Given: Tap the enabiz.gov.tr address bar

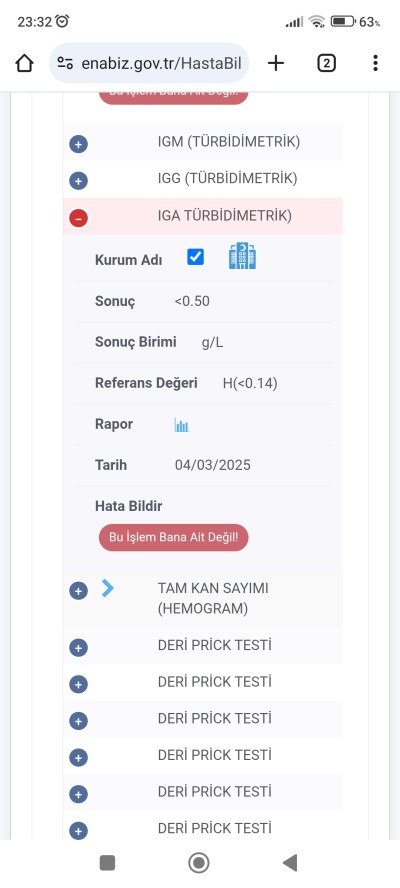Looking at the screenshot, I should click(149, 63).
